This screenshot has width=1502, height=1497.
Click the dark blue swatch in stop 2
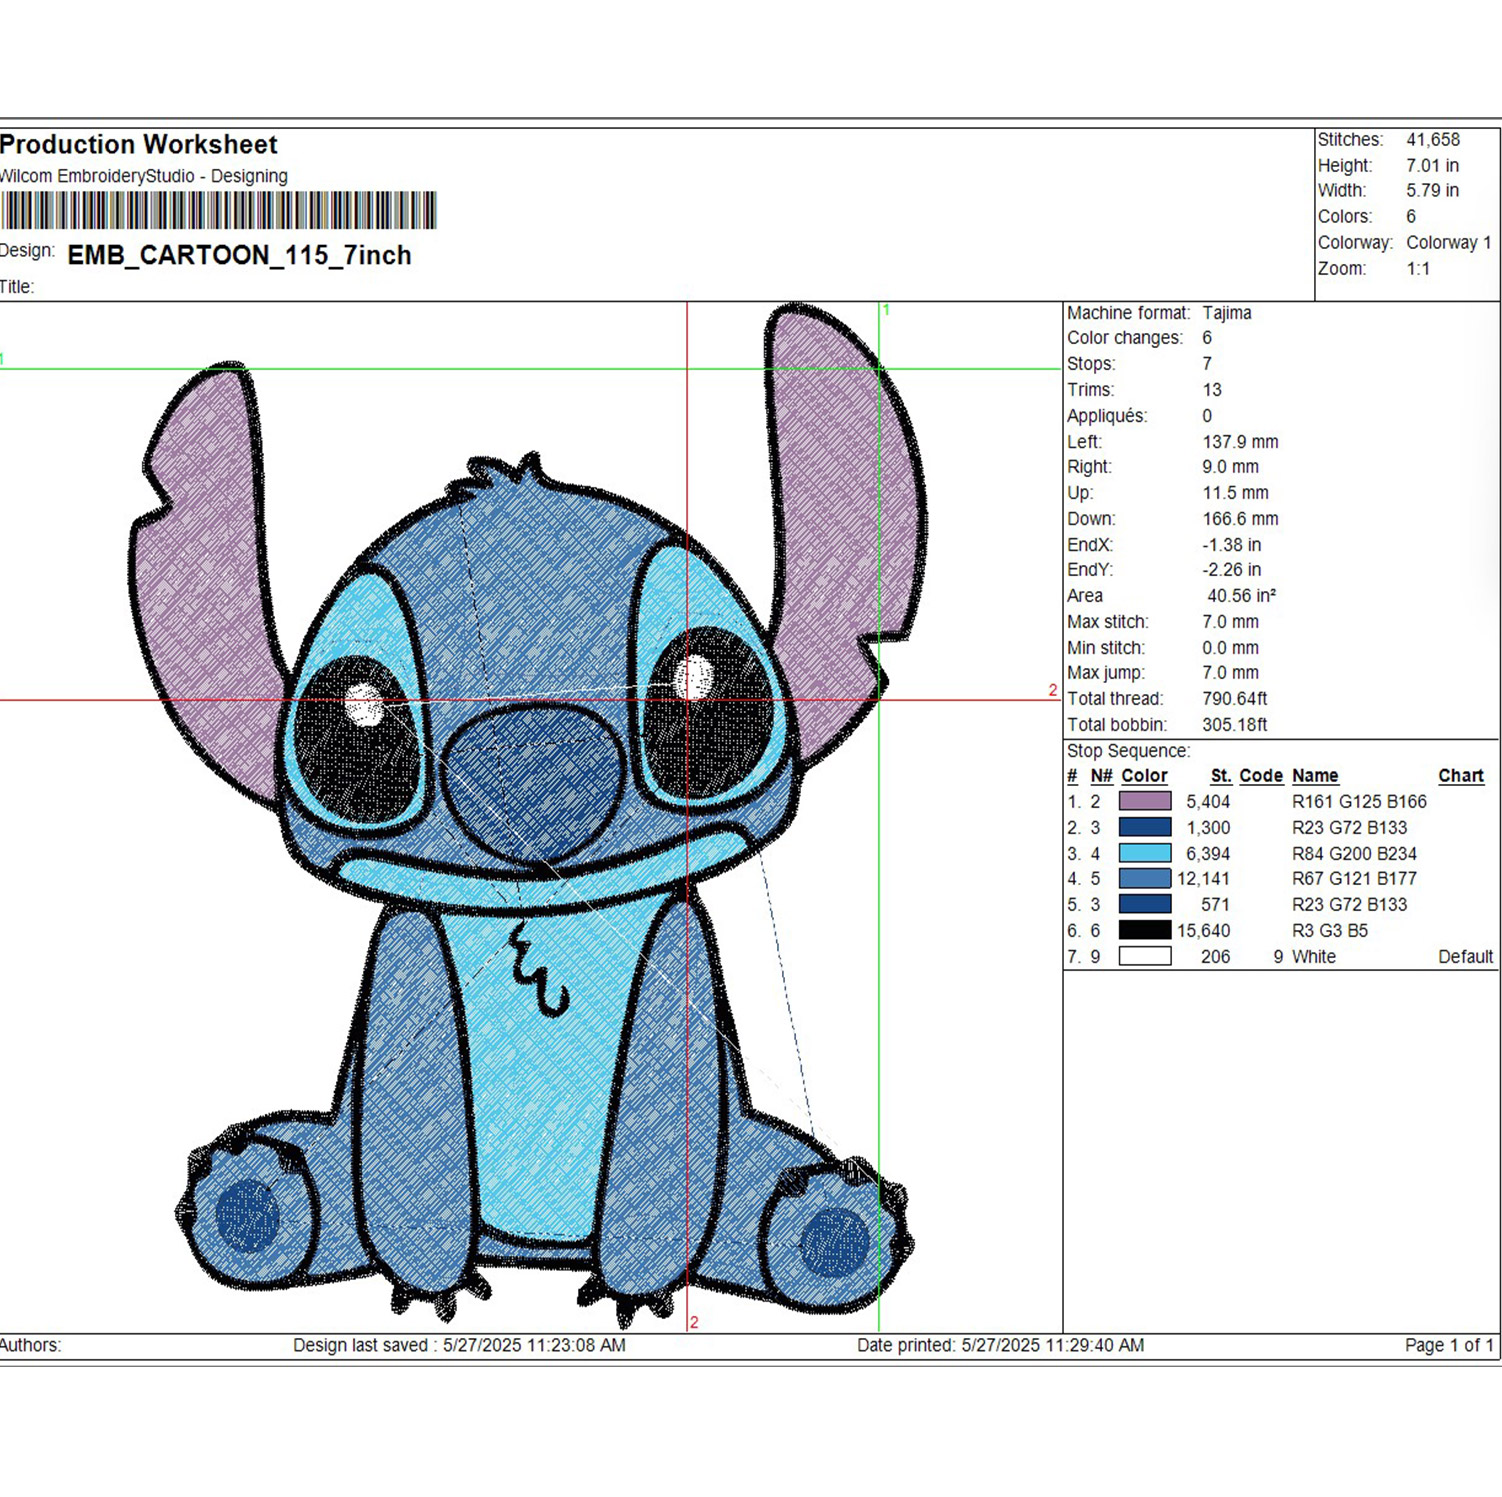point(1144,827)
